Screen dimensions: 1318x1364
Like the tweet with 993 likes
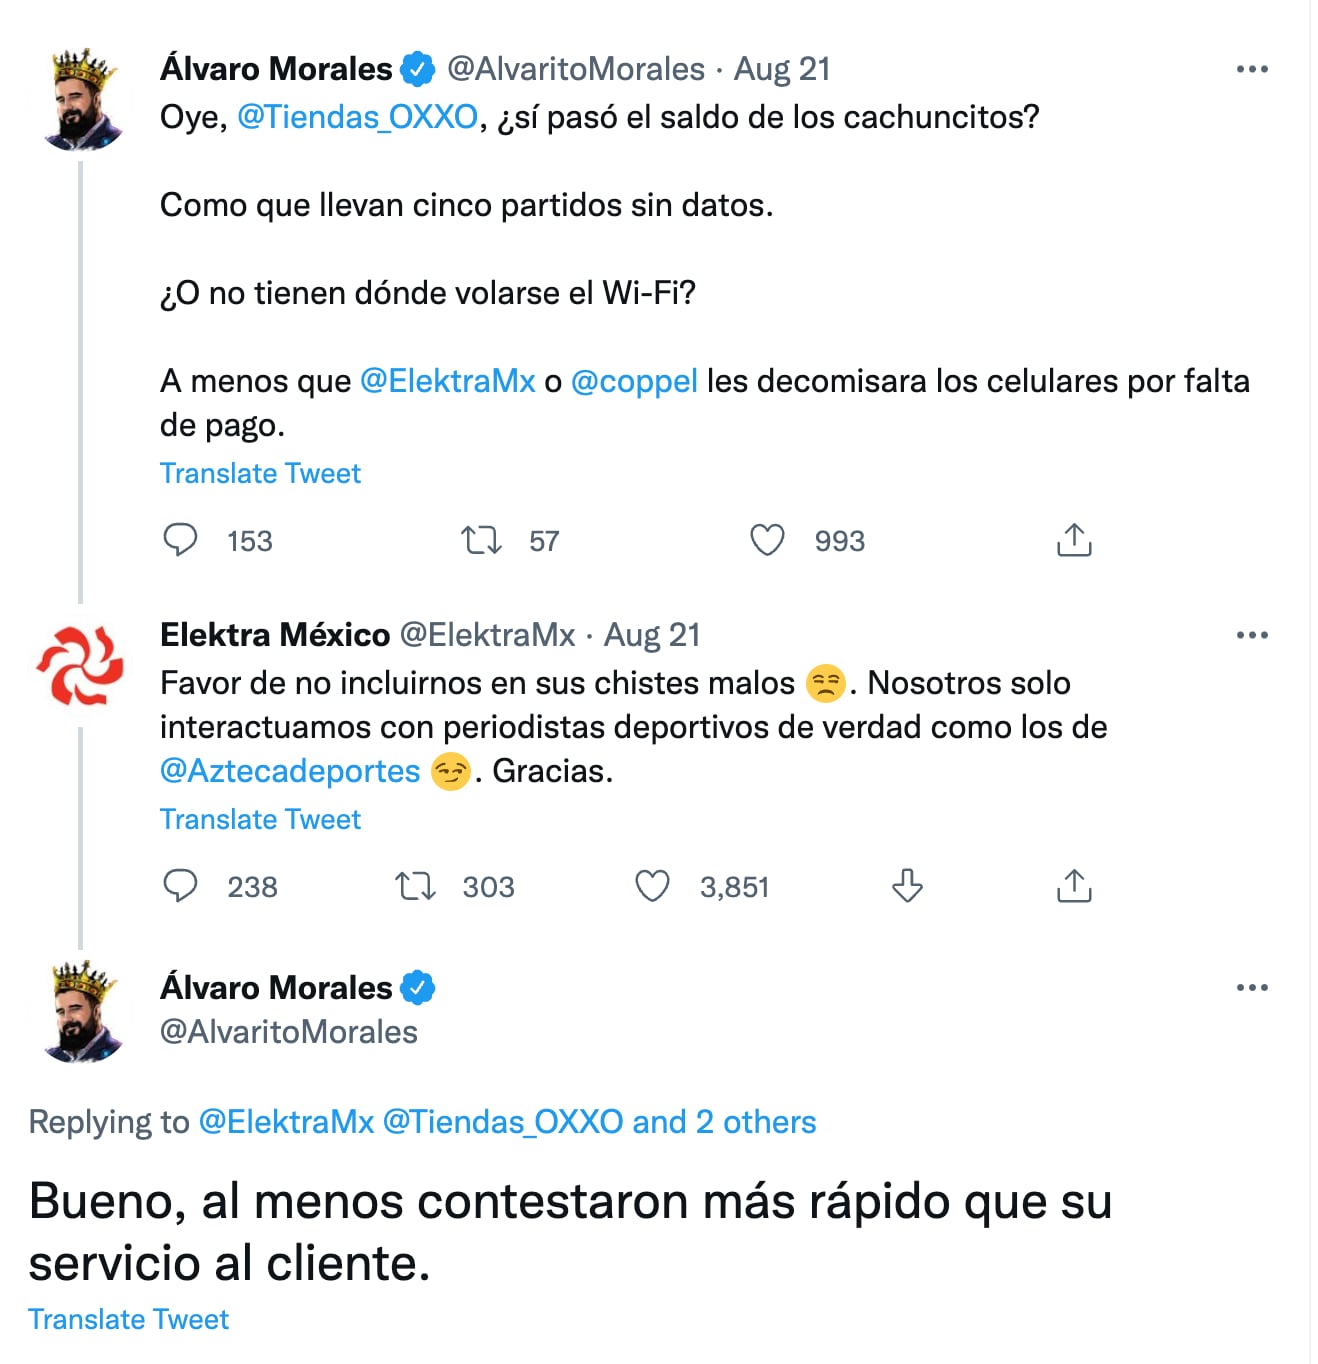pos(767,540)
